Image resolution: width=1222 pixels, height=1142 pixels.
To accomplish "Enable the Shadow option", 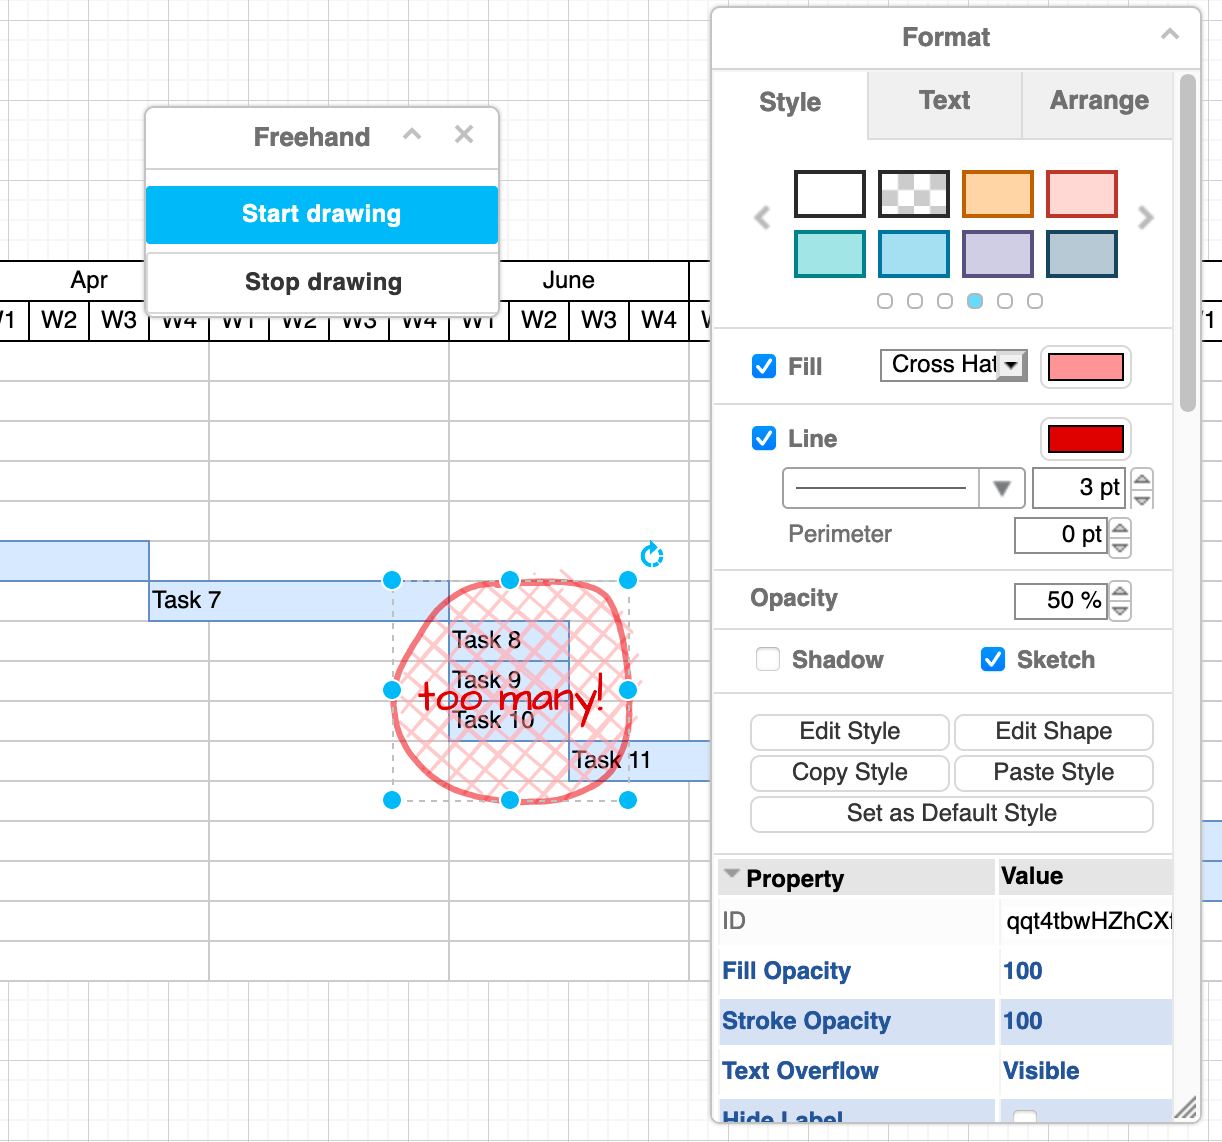I will tap(767, 659).
